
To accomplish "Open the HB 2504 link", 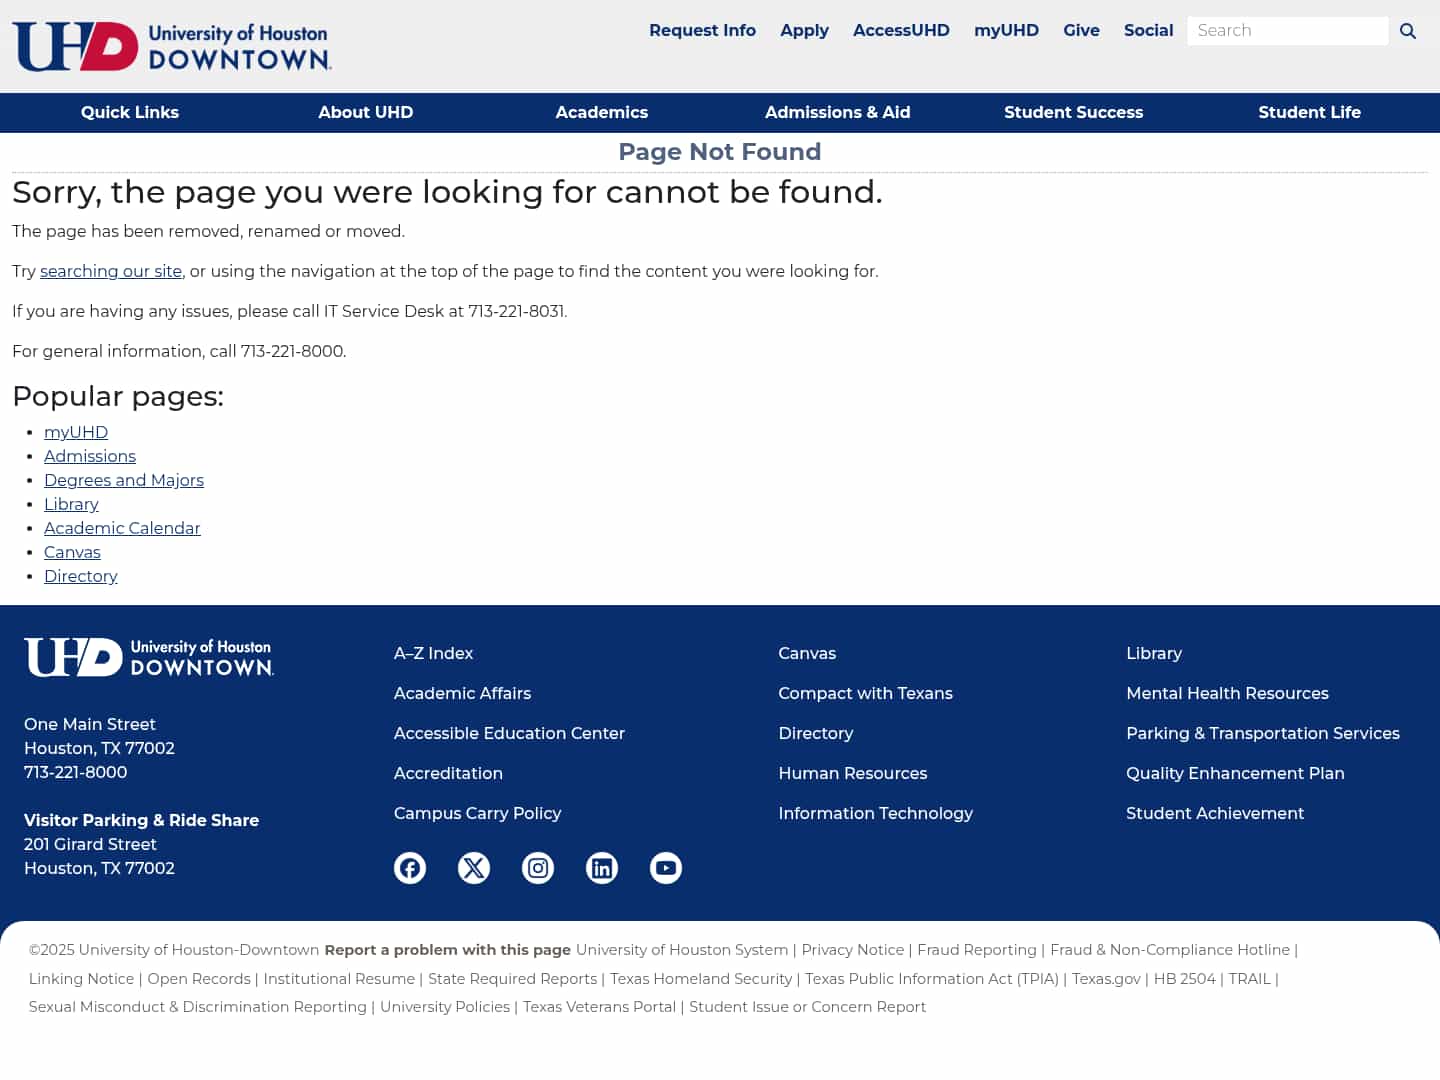I will (1185, 979).
